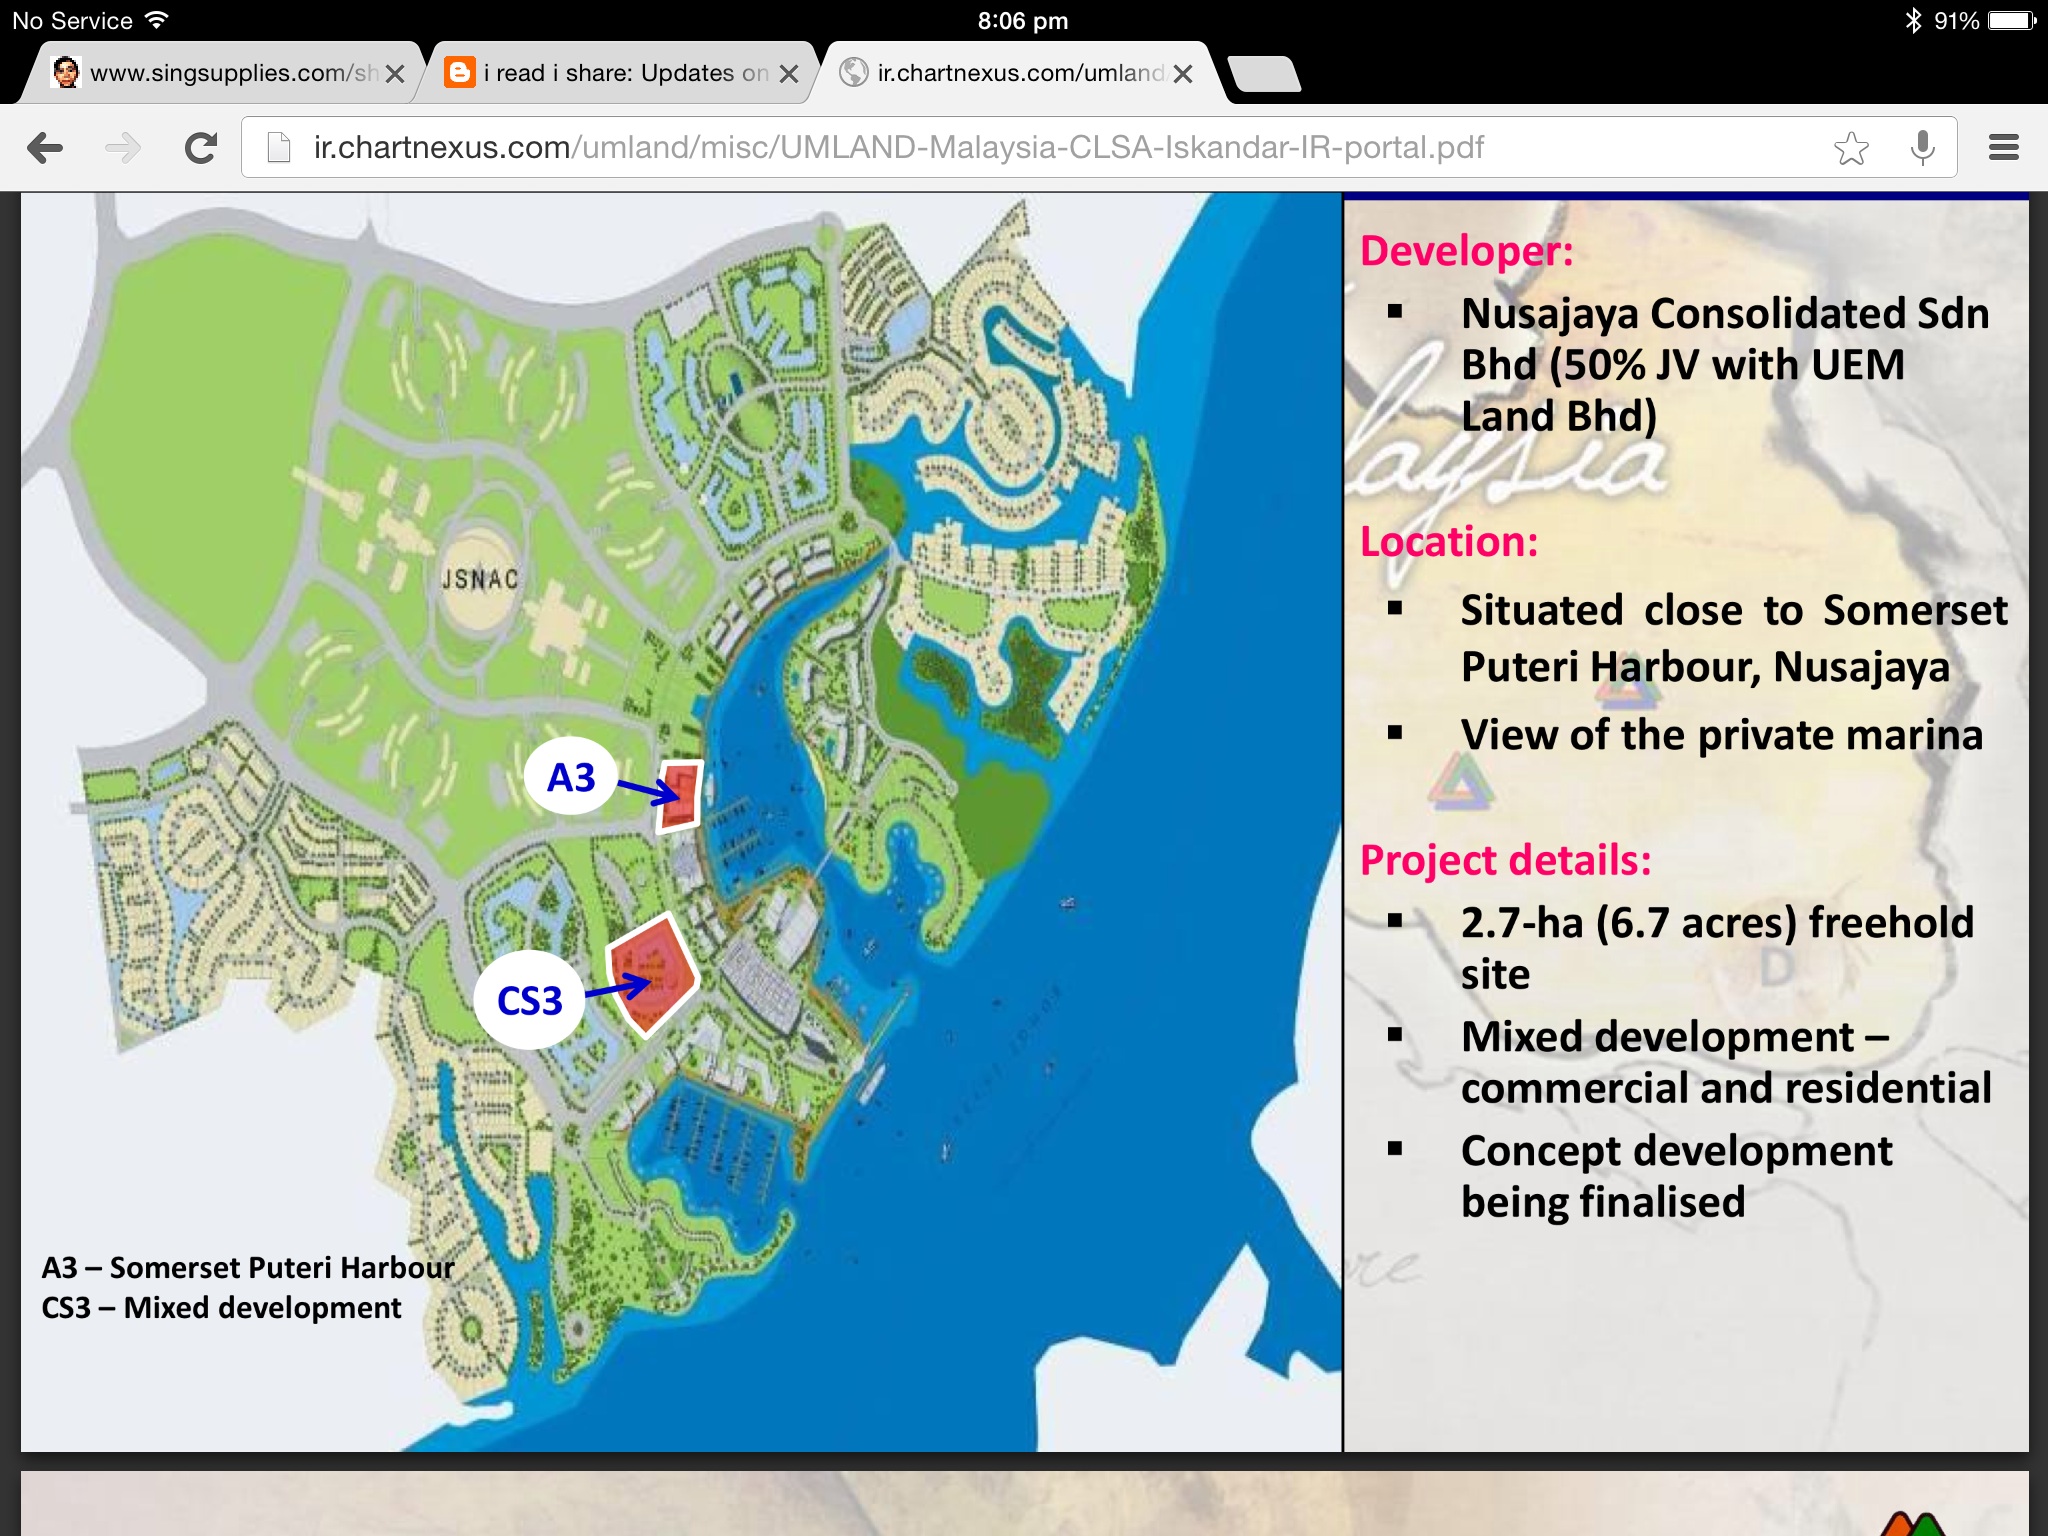Close the 'i read i share' tab
This screenshot has height=1536, width=2048.
(x=789, y=74)
